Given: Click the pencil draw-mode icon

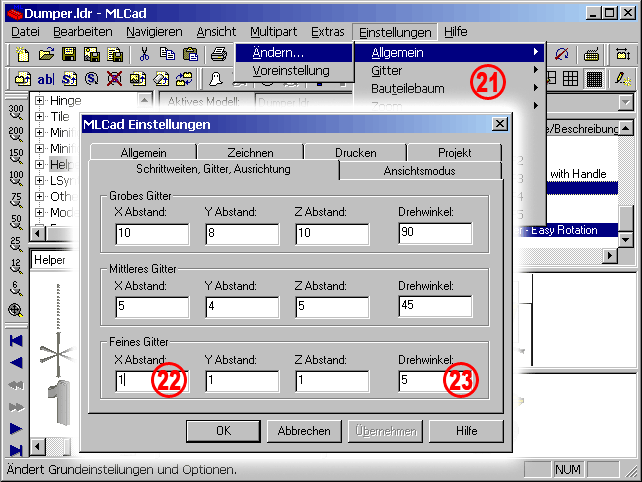Looking at the screenshot, I should point(623,79).
